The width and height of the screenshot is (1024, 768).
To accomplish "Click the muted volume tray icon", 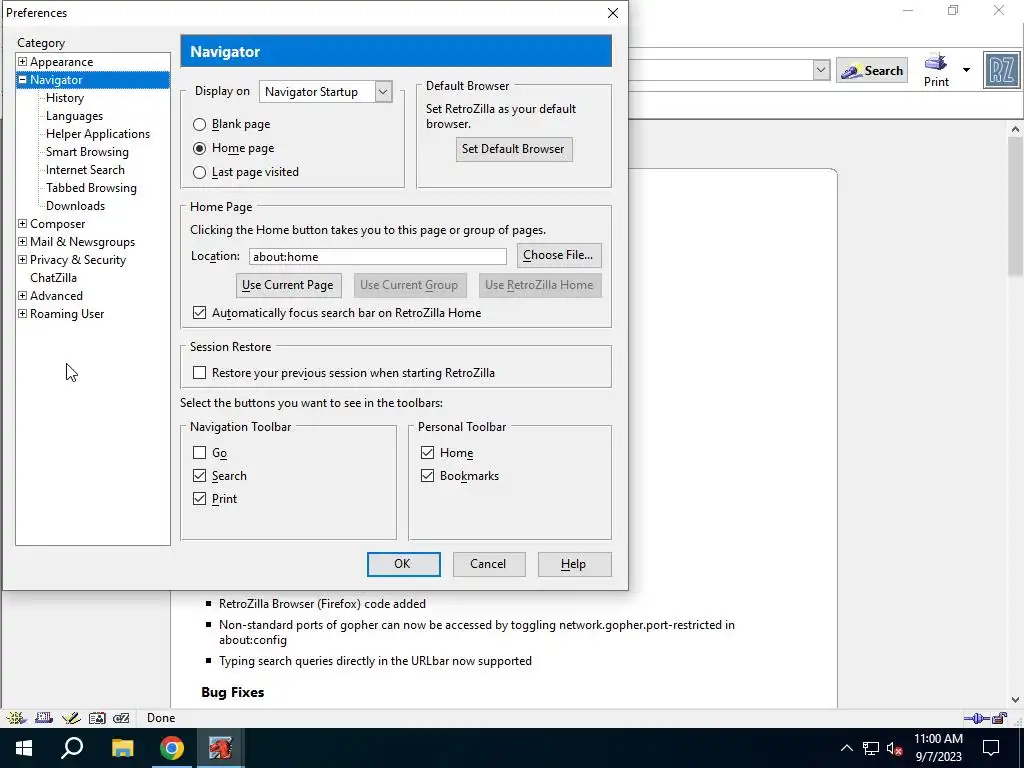I will [894, 748].
